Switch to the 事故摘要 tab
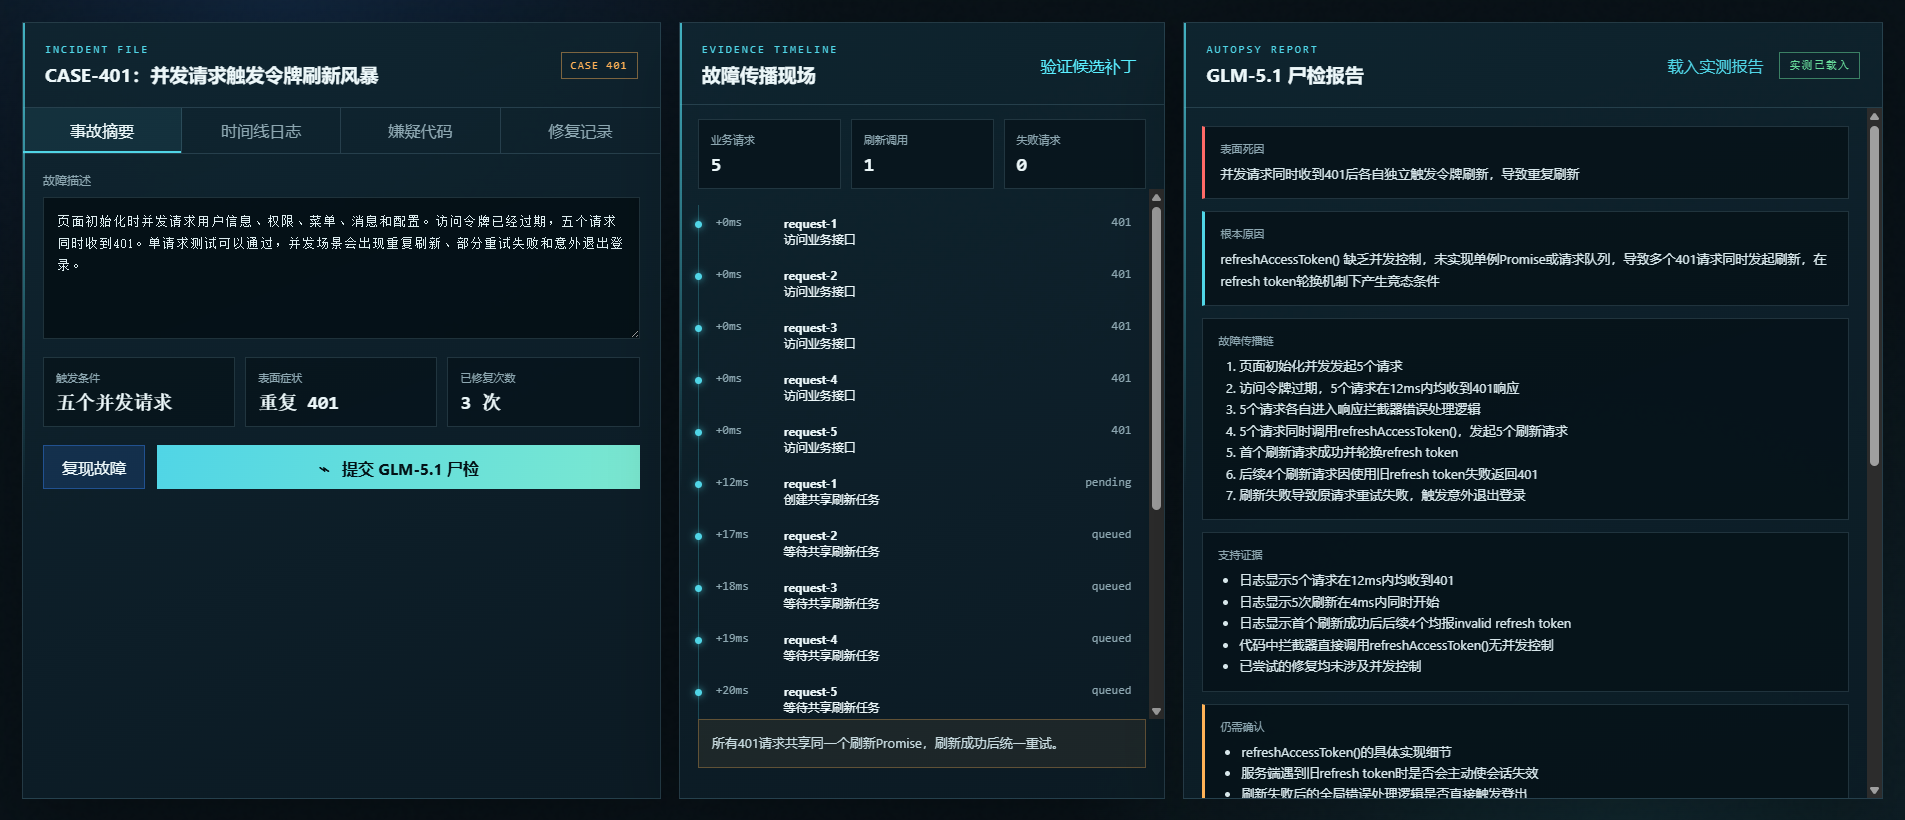Image resolution: width=1905 pixels, height=820 pixels. [102, 131]
